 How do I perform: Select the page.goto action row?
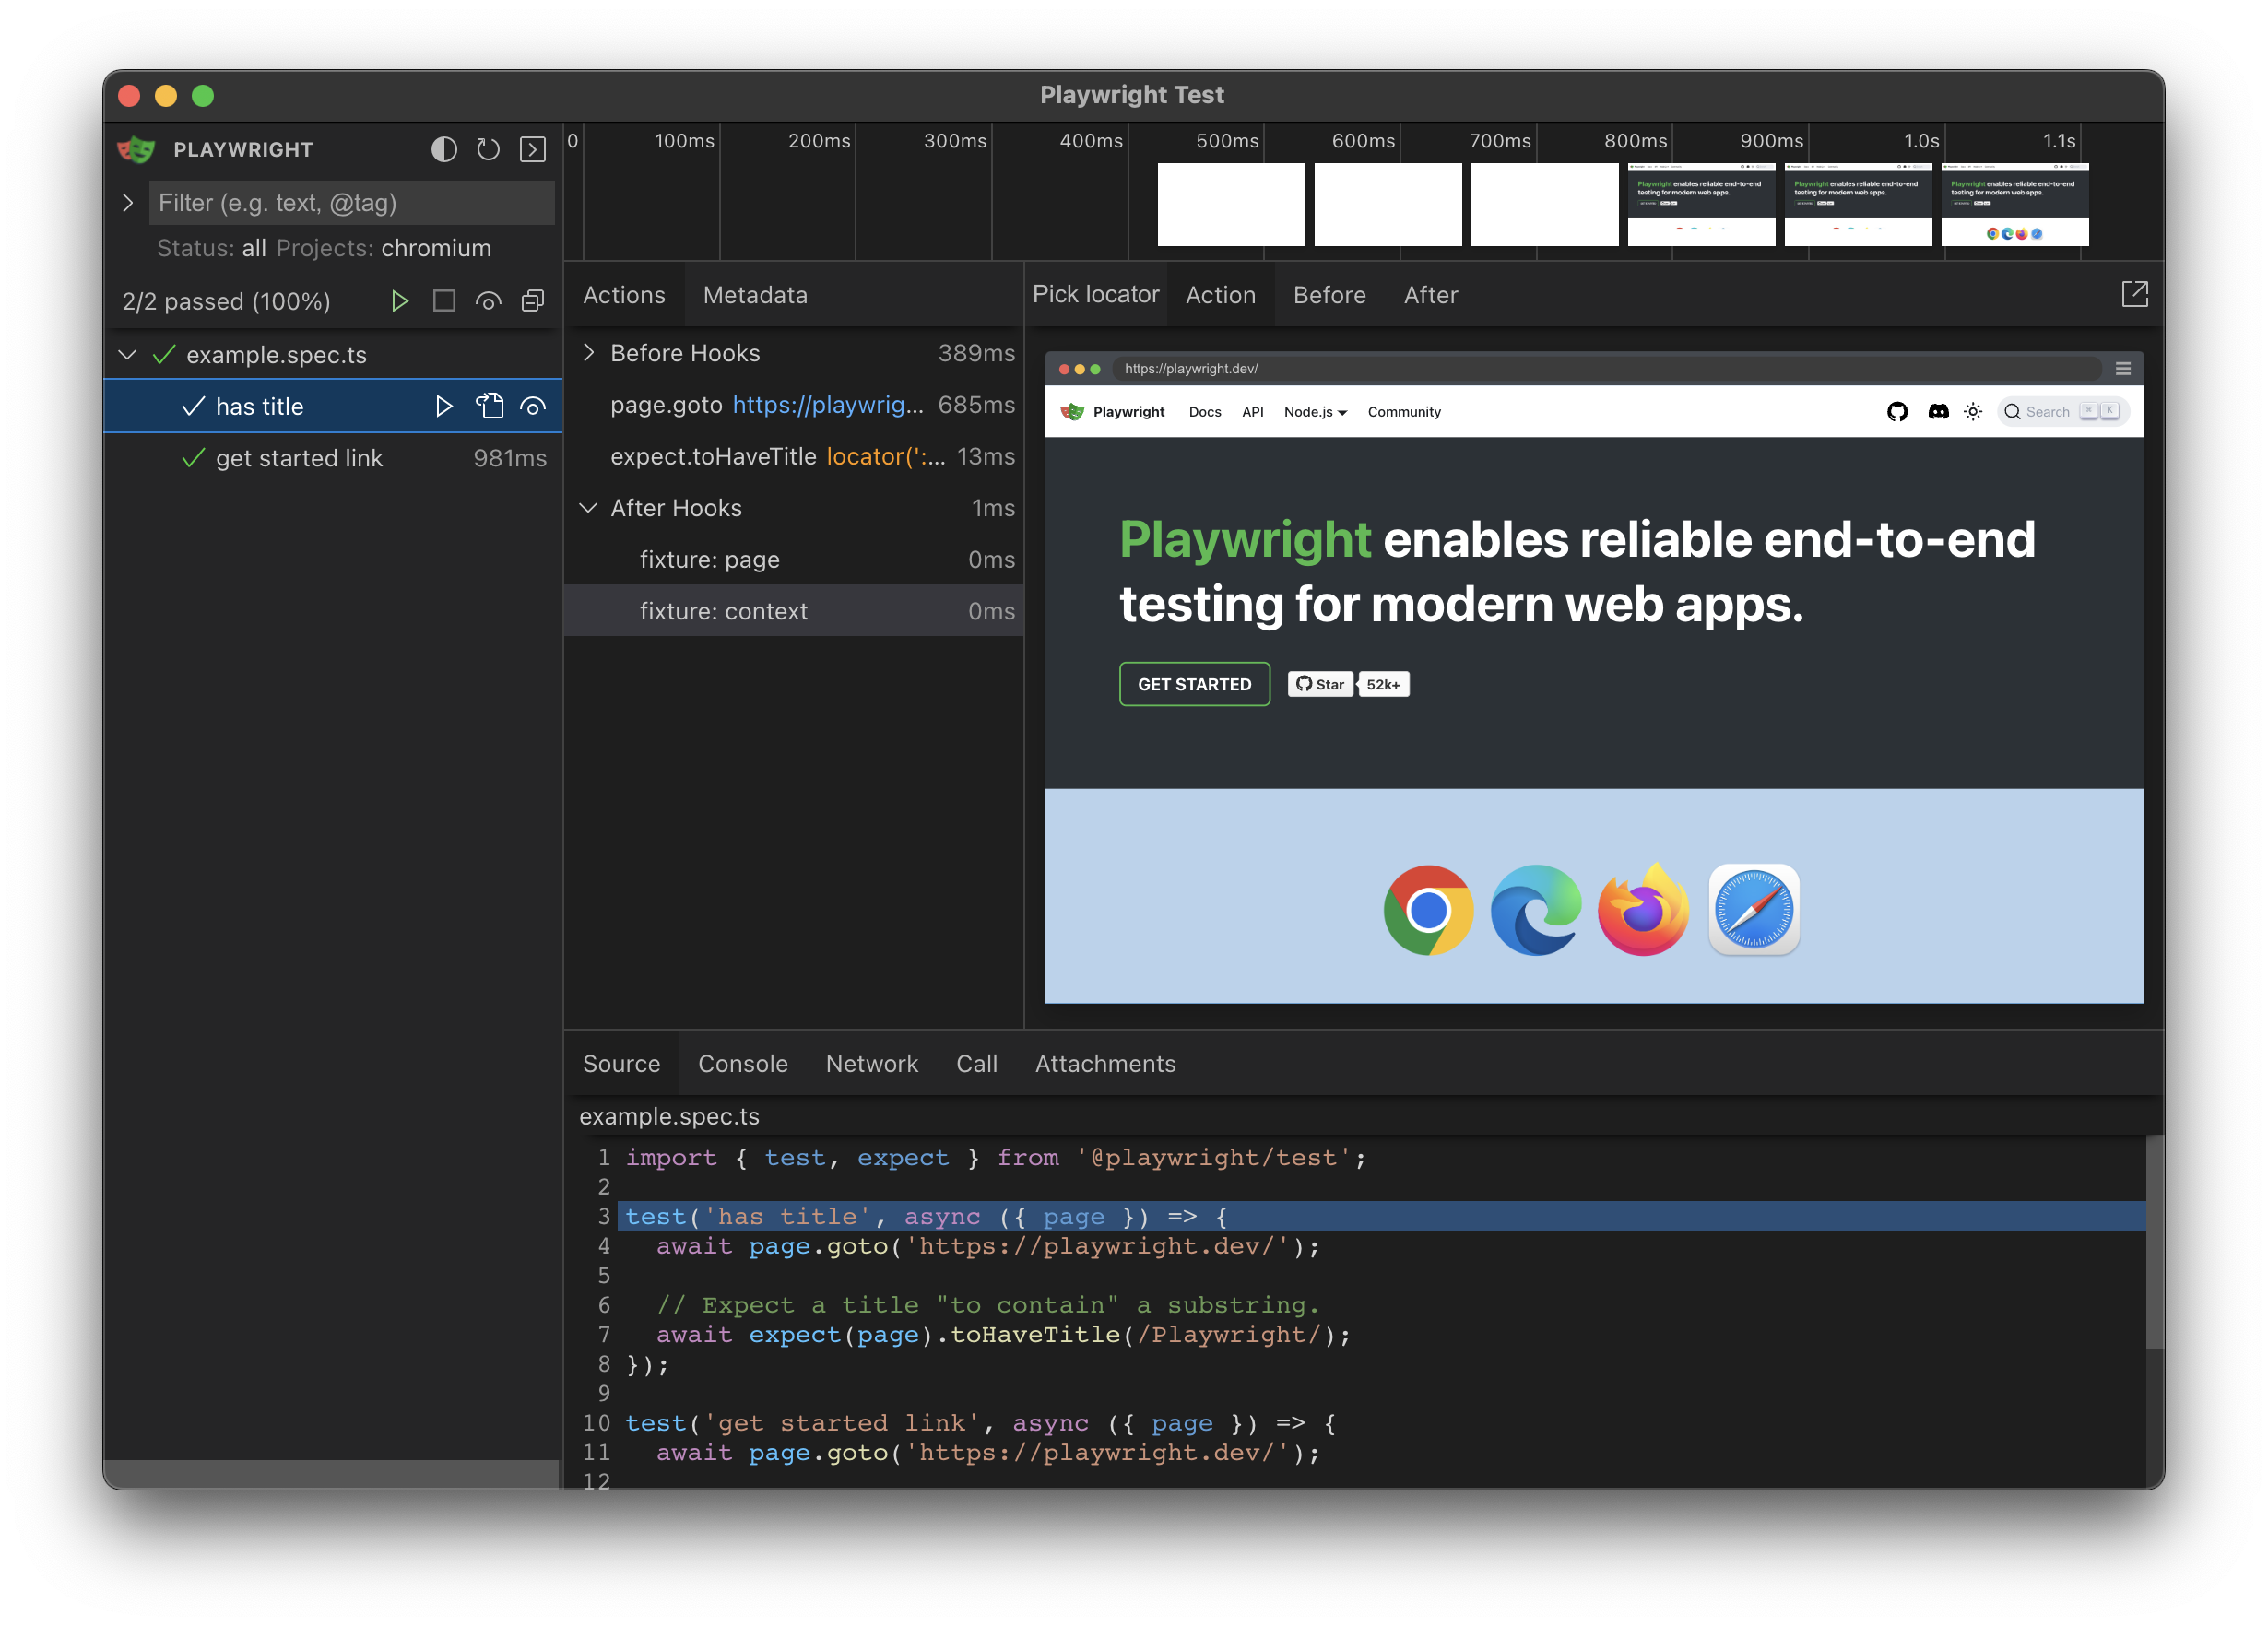pyautogui.click(x=794, y=404)
